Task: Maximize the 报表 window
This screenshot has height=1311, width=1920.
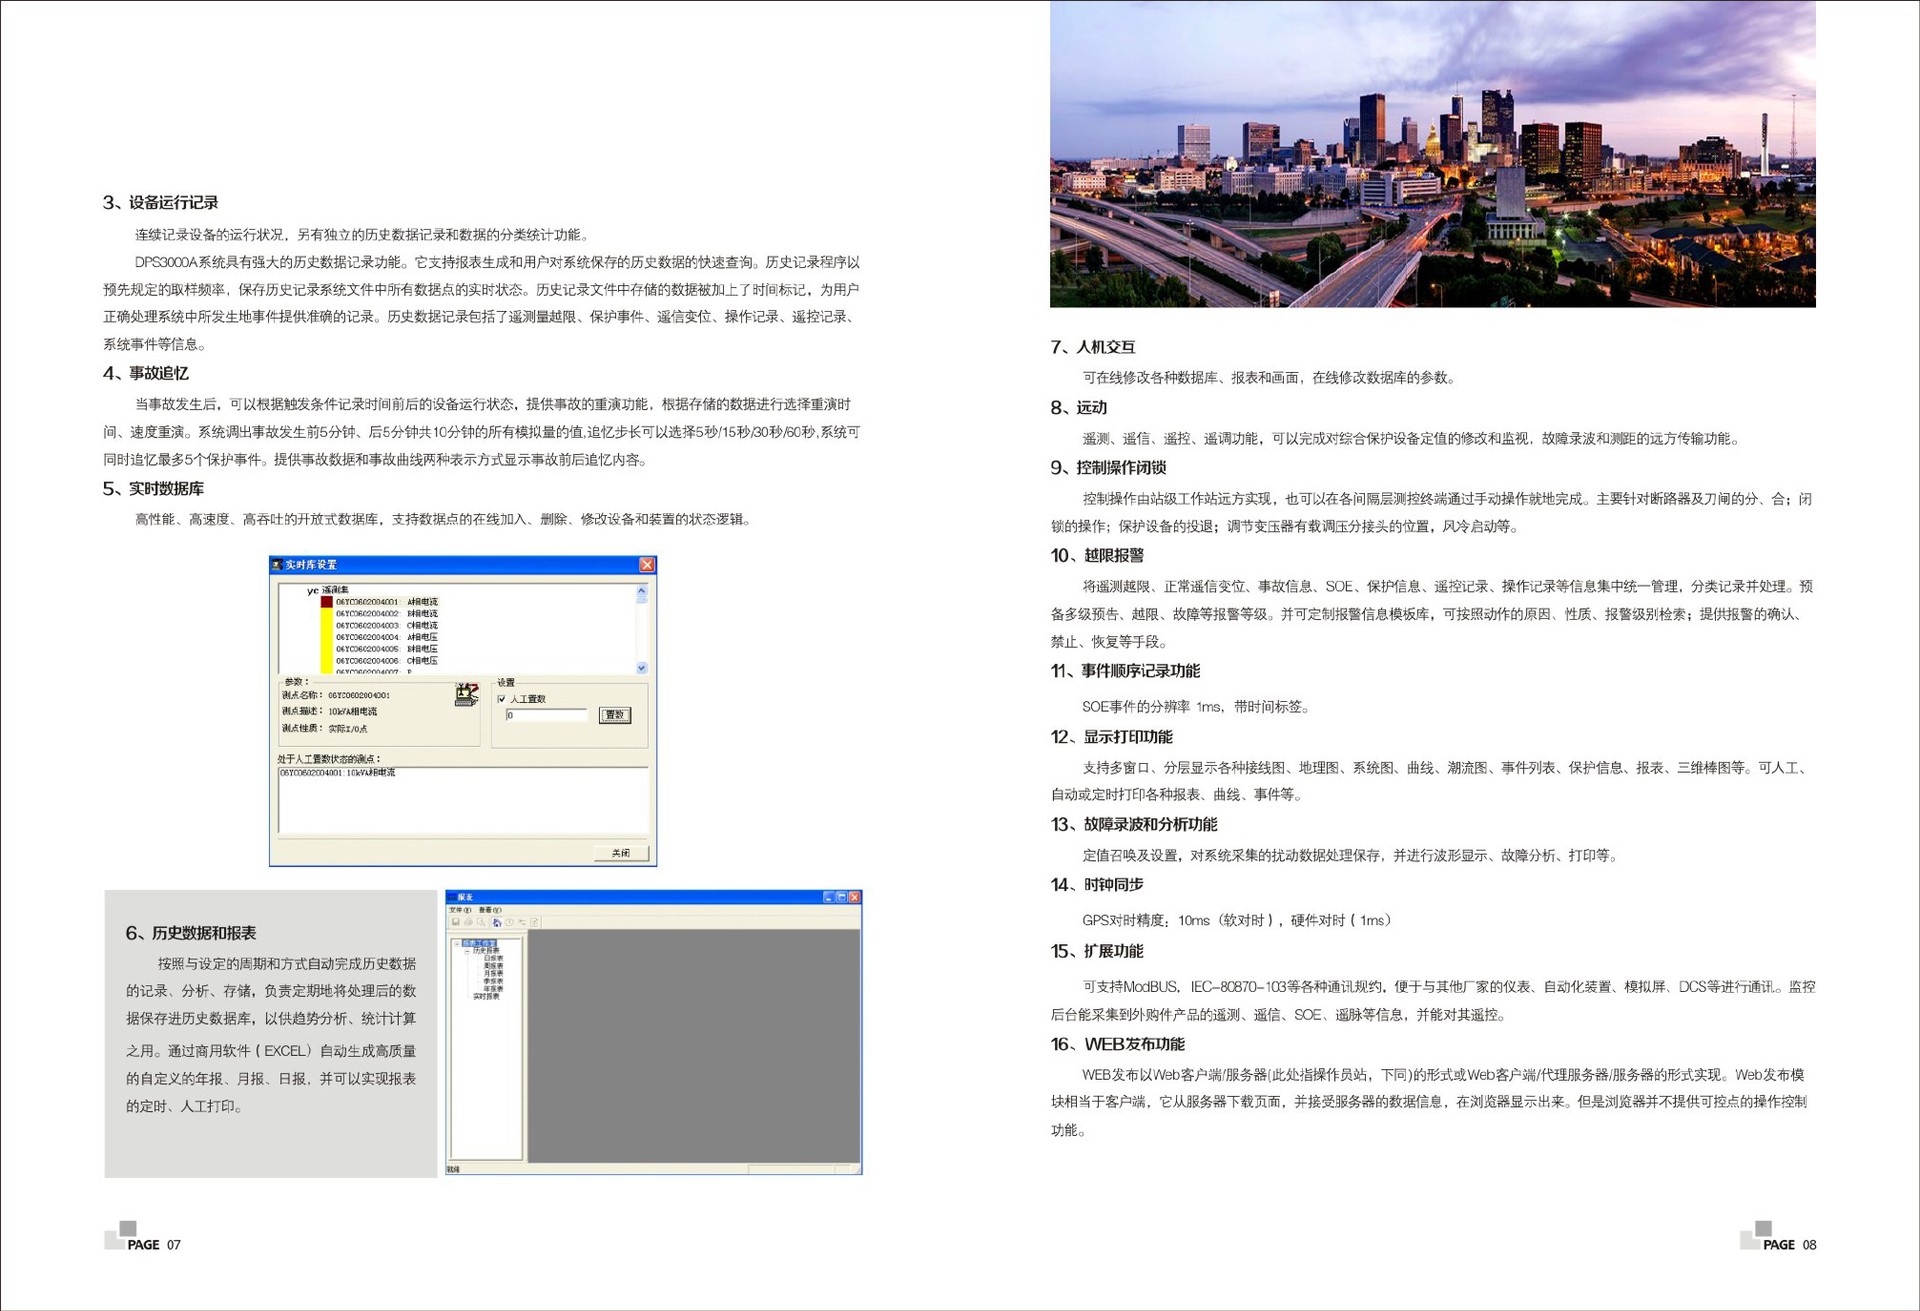Action: coord(842,897)
